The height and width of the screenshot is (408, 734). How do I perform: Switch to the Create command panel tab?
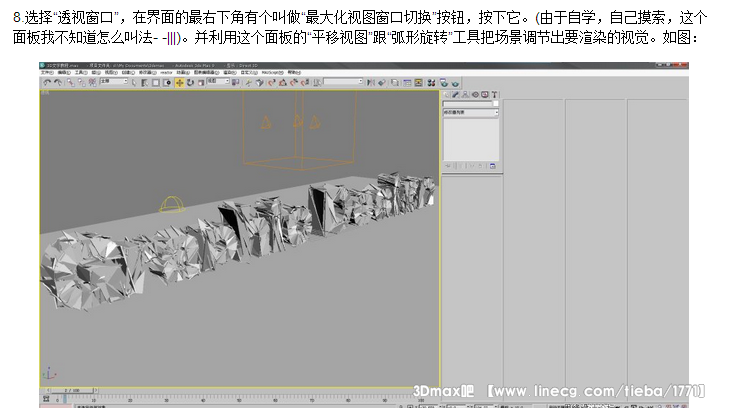point(446,94)
